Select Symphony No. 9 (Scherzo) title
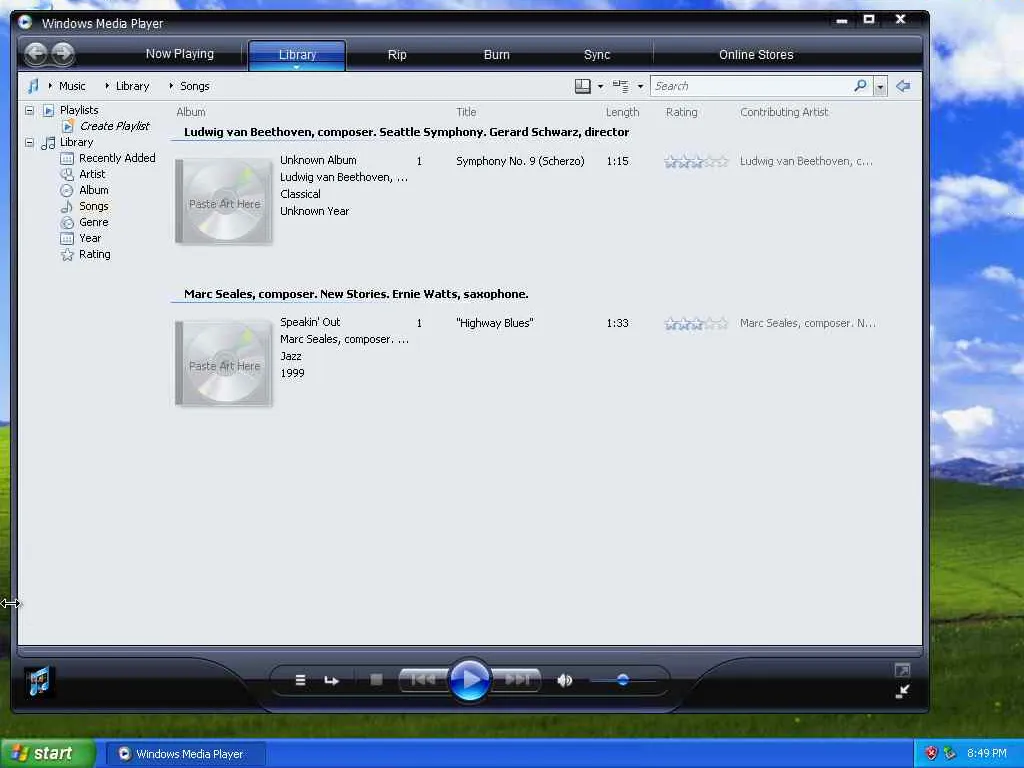1024x768 pixels. tap(520, 161)
